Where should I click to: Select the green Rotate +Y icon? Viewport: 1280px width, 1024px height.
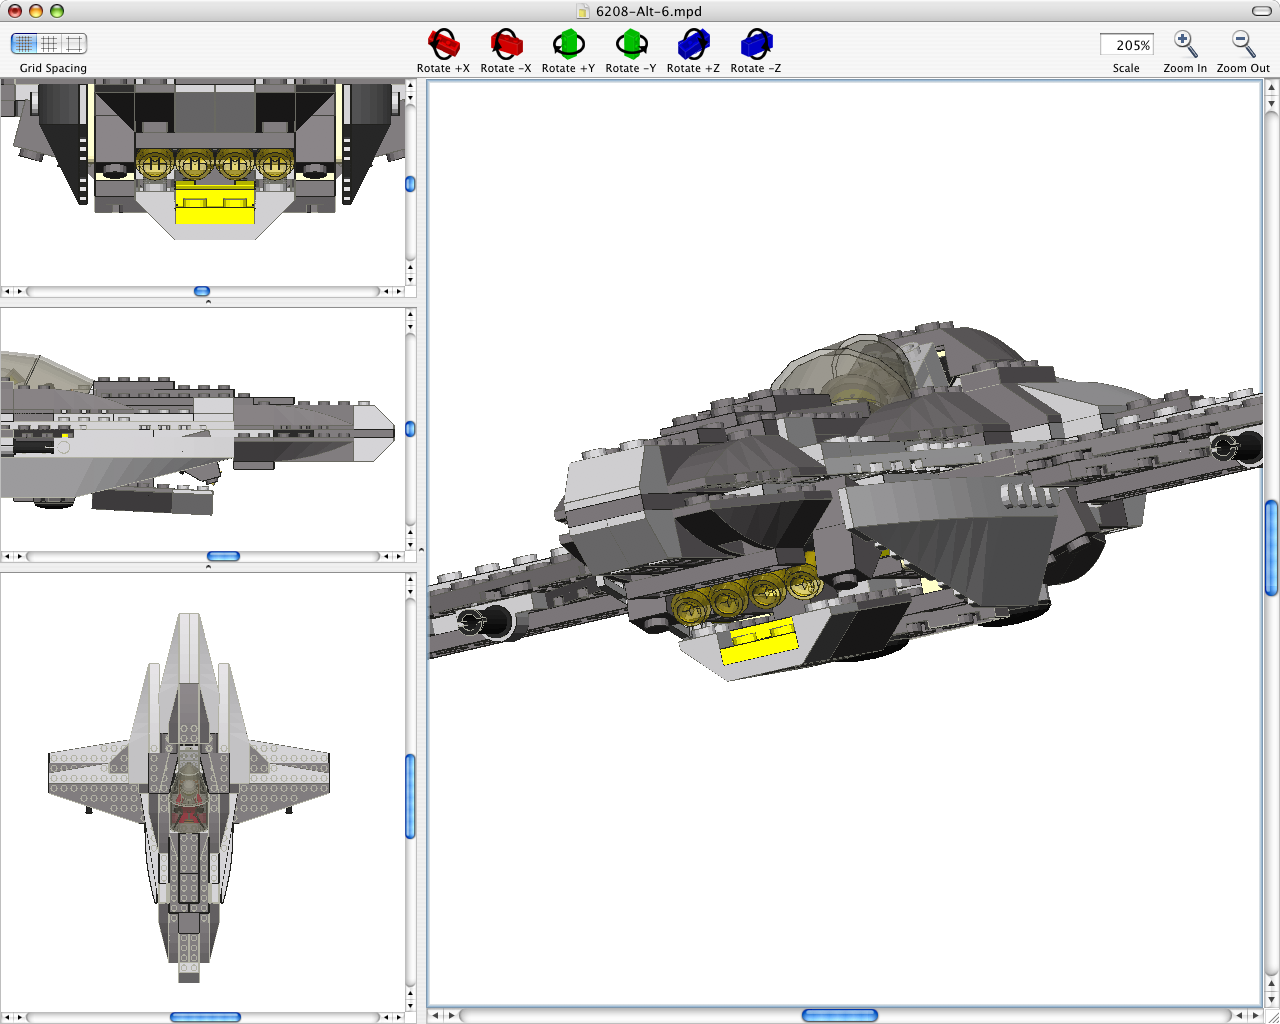568,45
